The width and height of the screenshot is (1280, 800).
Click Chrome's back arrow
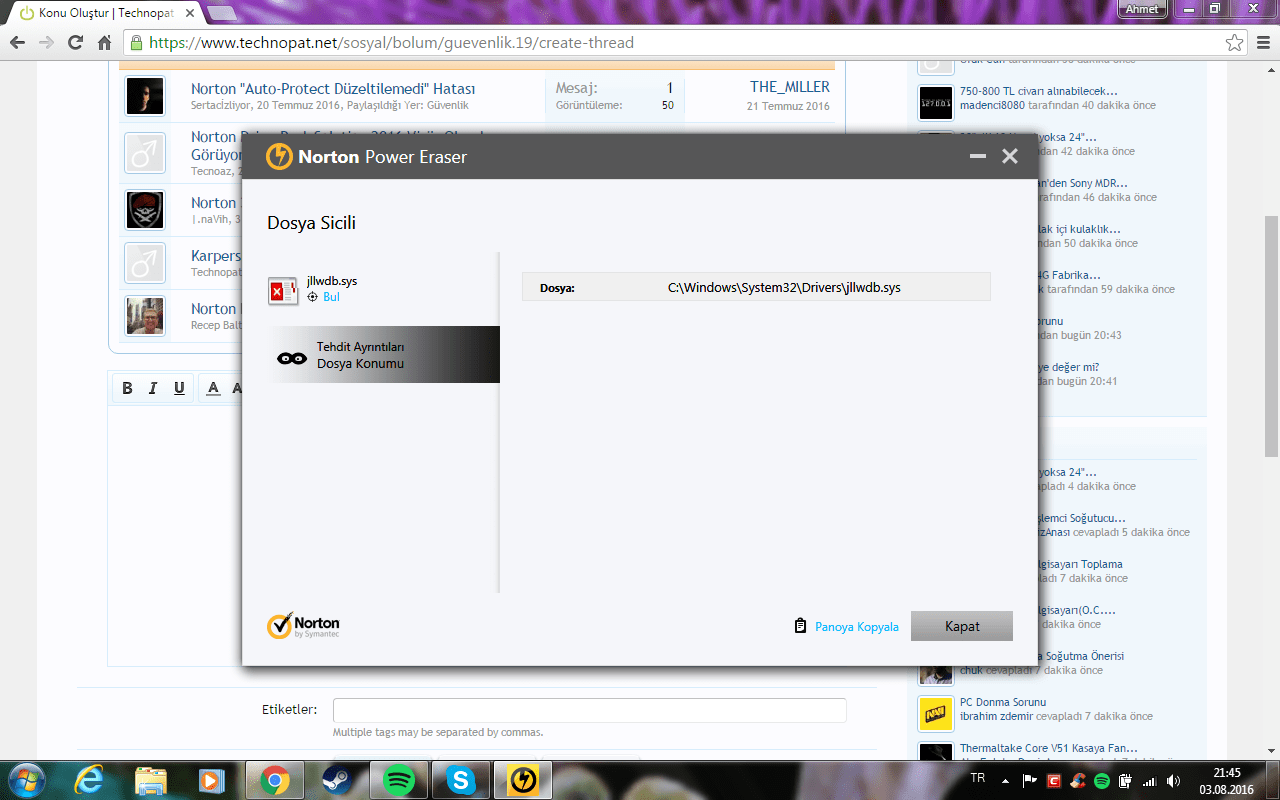(17, 43)
